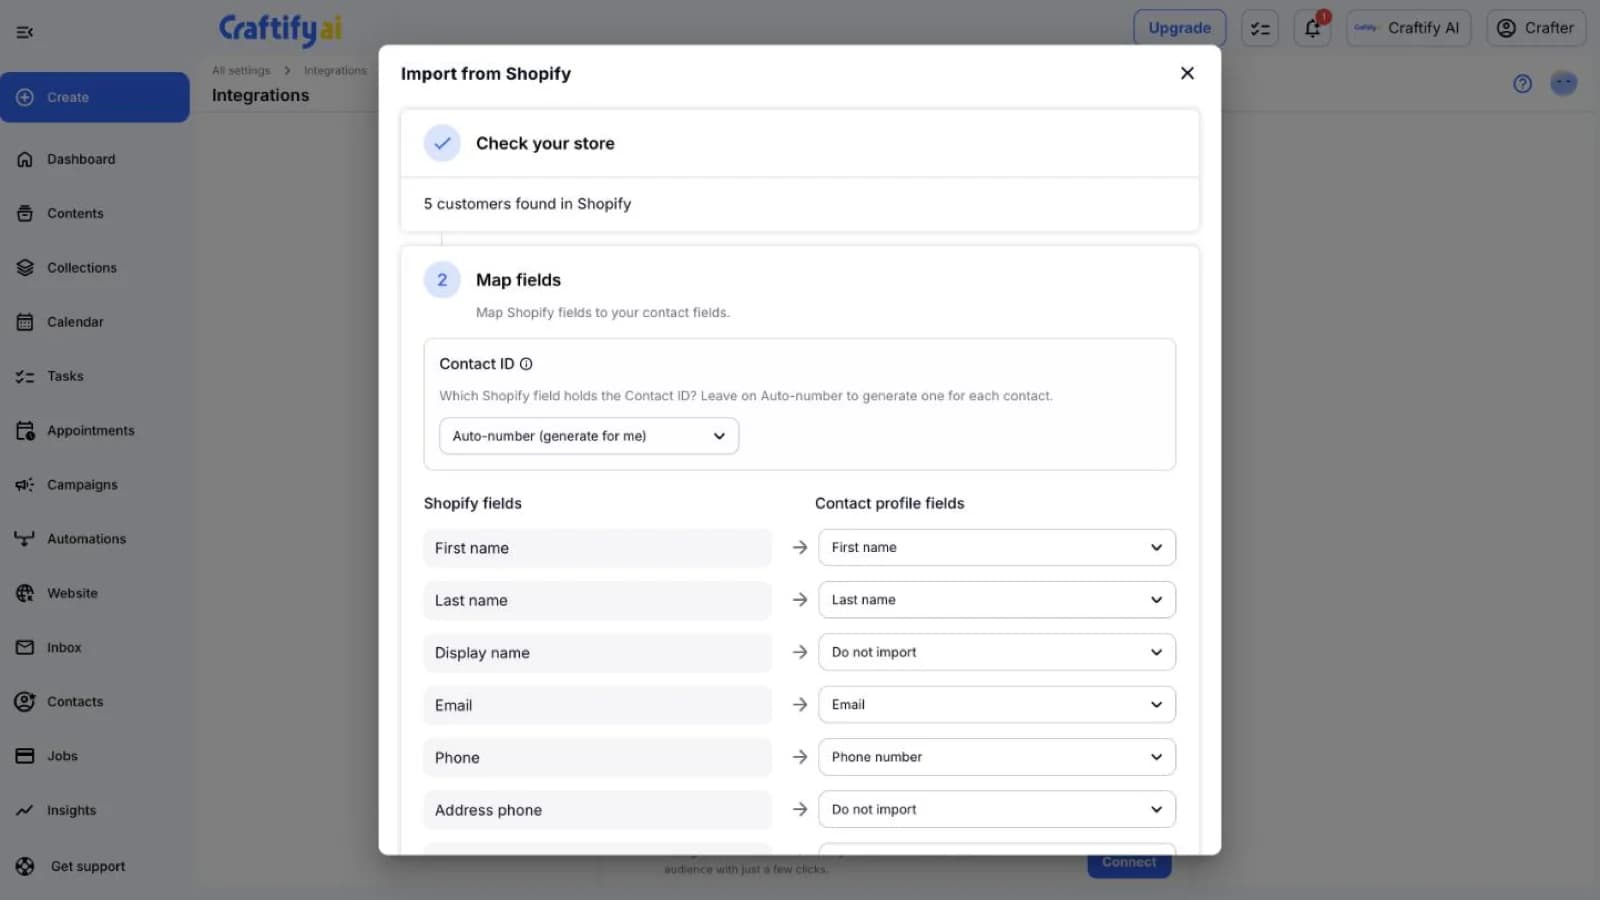This screenshot has height=900, width=1600.
Task: Open the Display name mapping dropdown
Action: tap(997, 652)
